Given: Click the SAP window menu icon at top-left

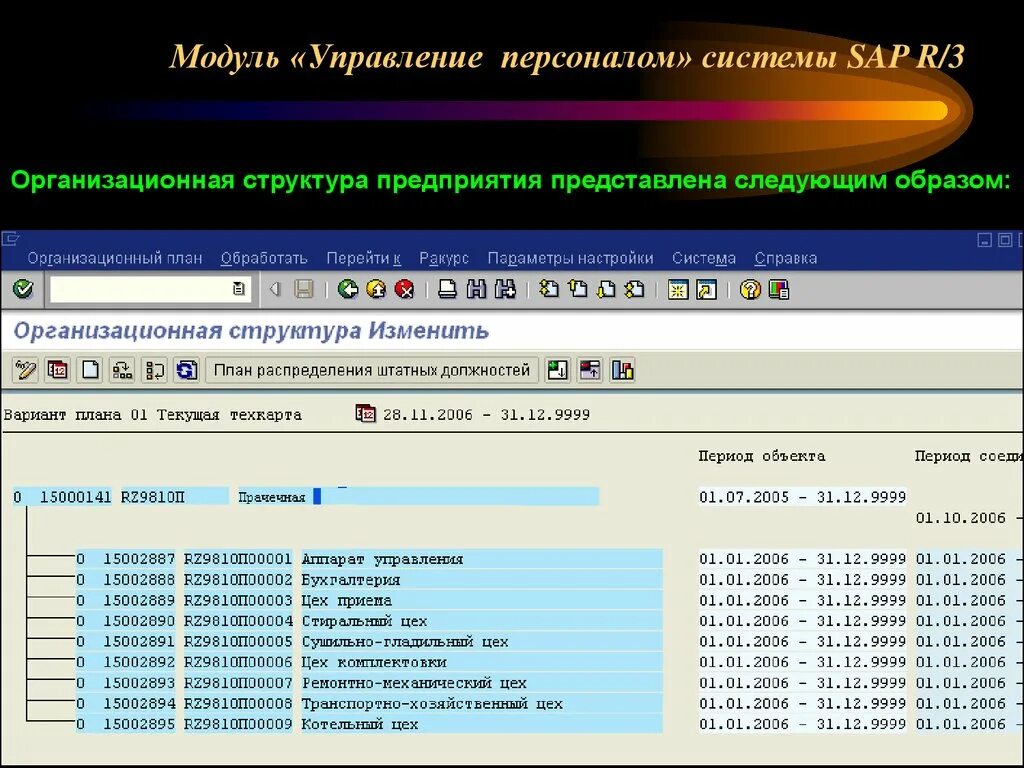Looking at the screenshot, I should tap(10, 238).
